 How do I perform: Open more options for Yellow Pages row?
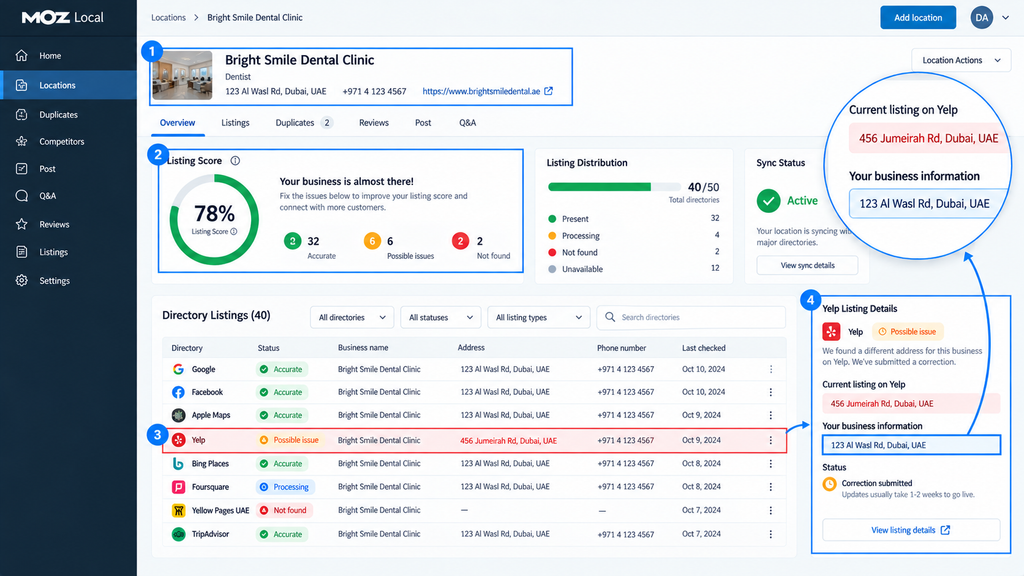pyautogui.click(x=771, y=510)
